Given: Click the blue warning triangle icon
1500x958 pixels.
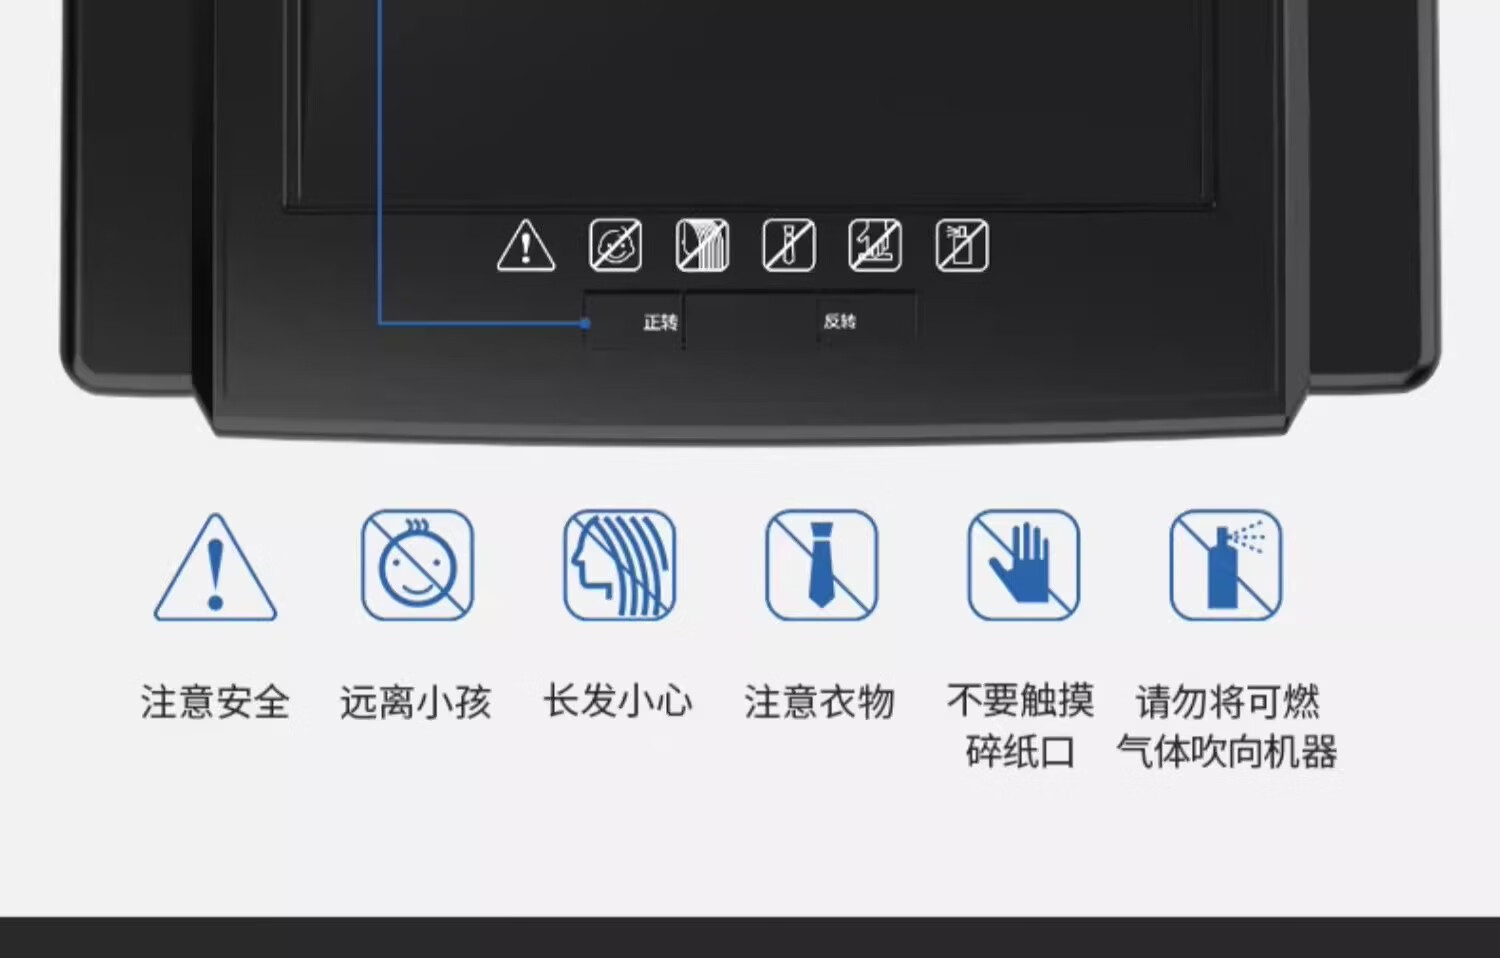Looking at the screenshot, I should pyautogui.click(x=215, y=567).
